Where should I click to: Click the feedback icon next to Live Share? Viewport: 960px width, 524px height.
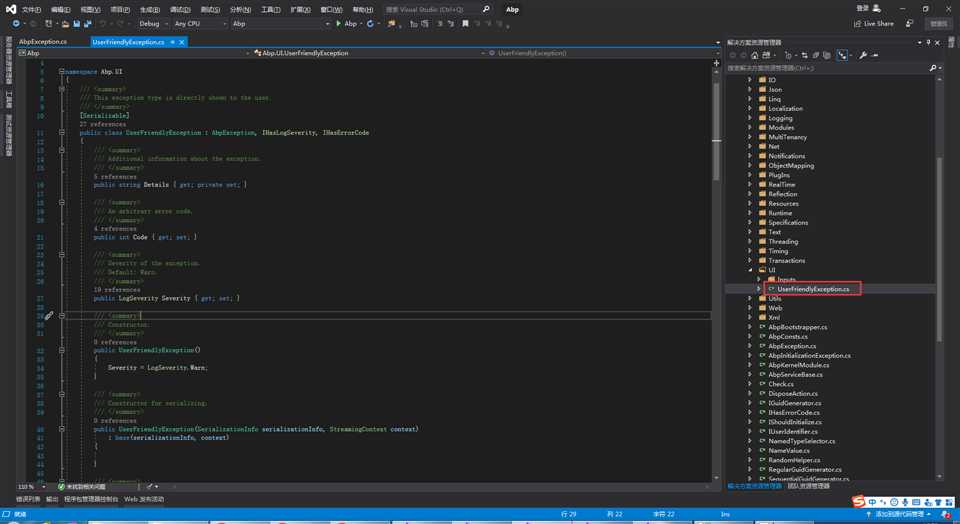click(x=910, y=24)
